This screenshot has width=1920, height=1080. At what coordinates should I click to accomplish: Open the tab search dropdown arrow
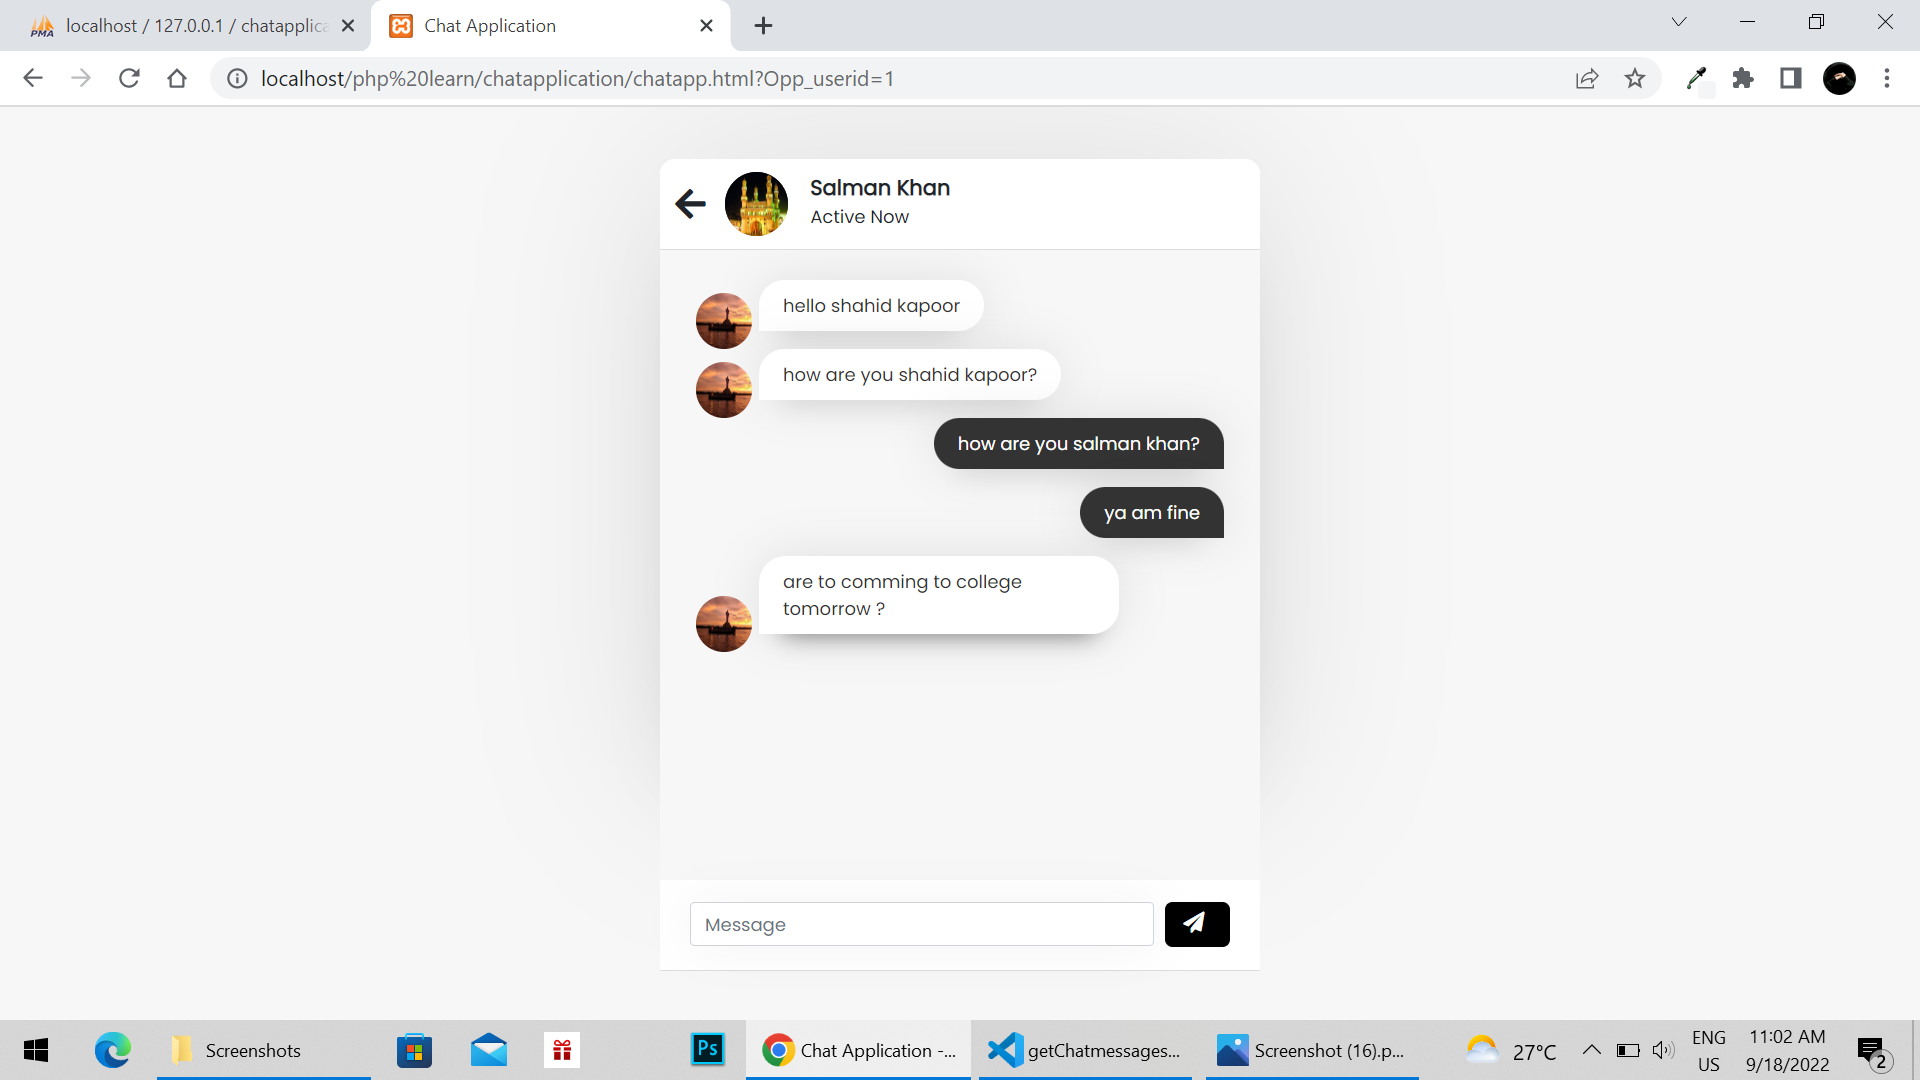[x=1679, y=21]
